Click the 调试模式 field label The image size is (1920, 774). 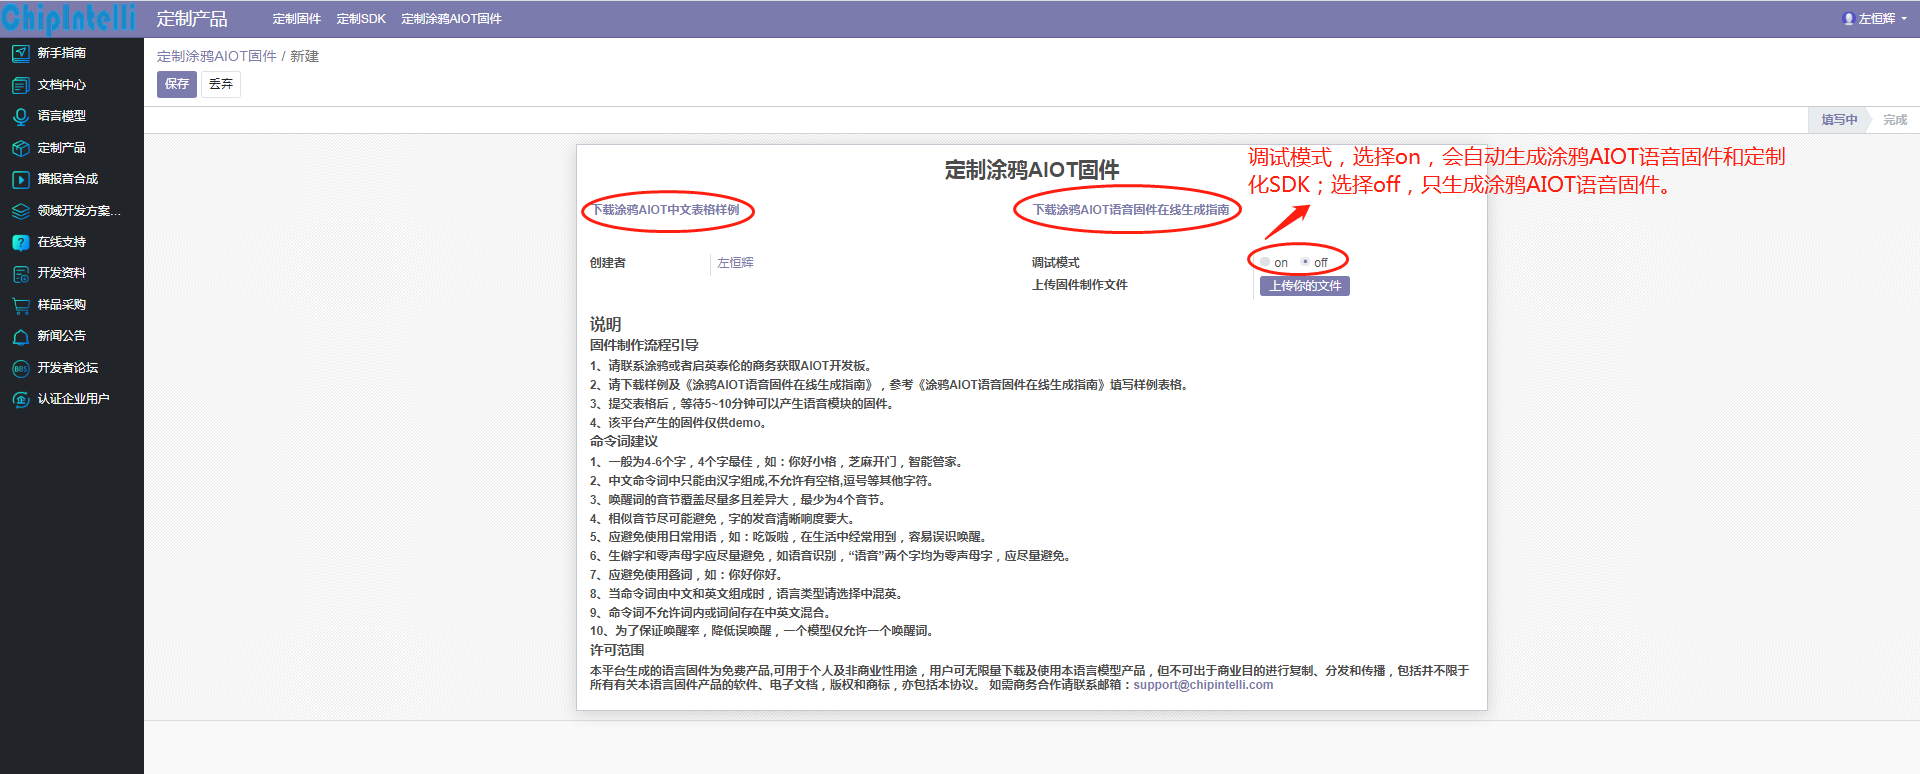(x=1056, y=263)
